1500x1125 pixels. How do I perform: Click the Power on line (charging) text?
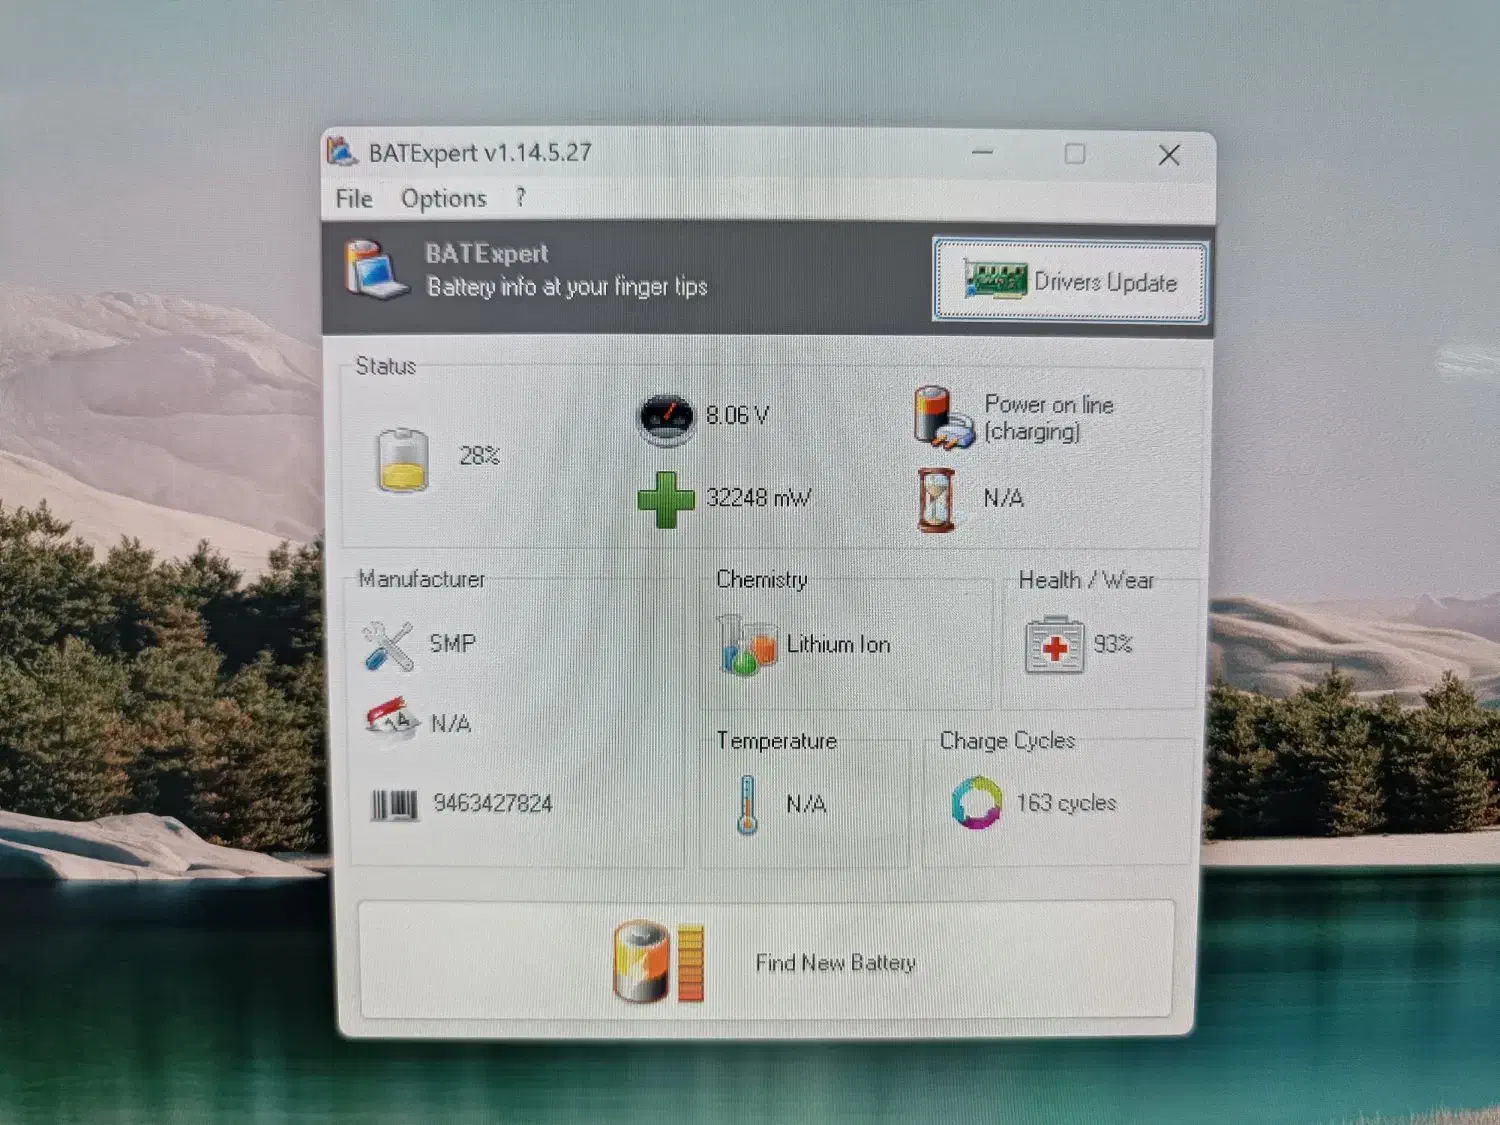[x=1049, y=418]
